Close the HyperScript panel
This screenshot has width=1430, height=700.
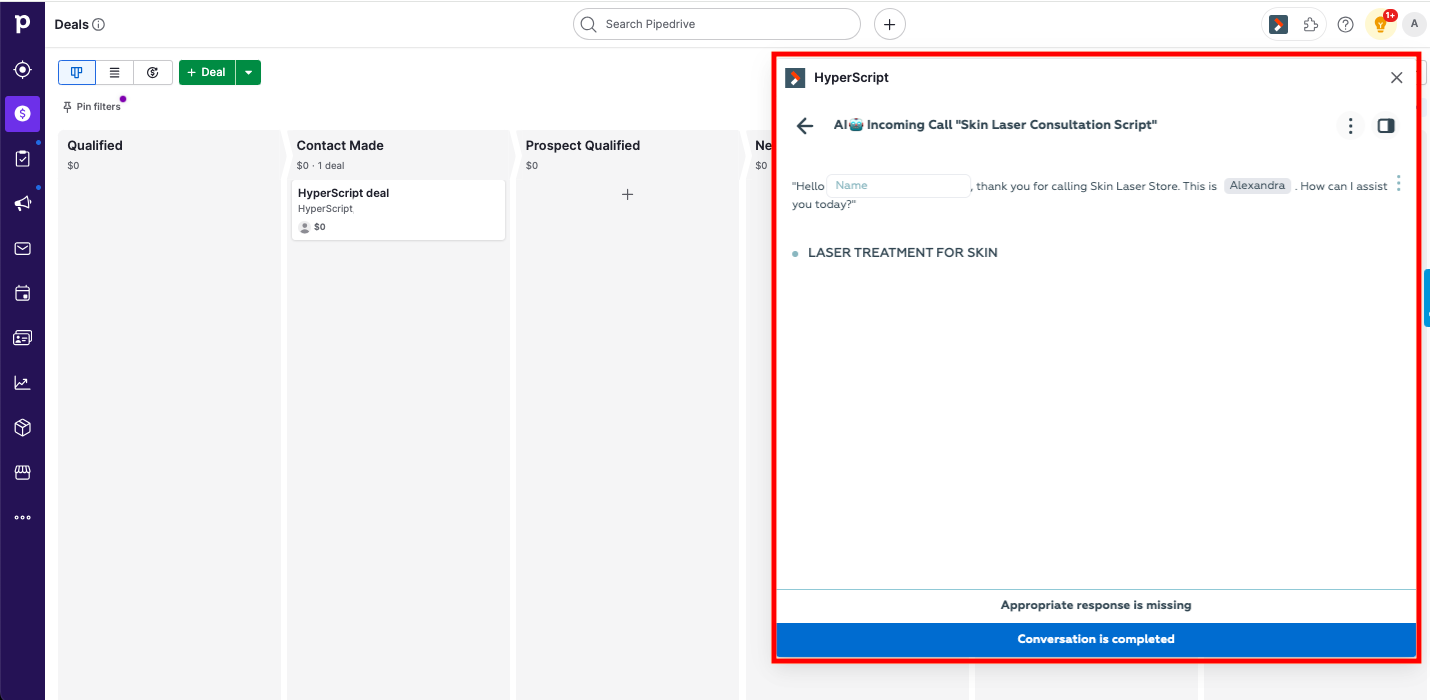[x=1396, y=78]
